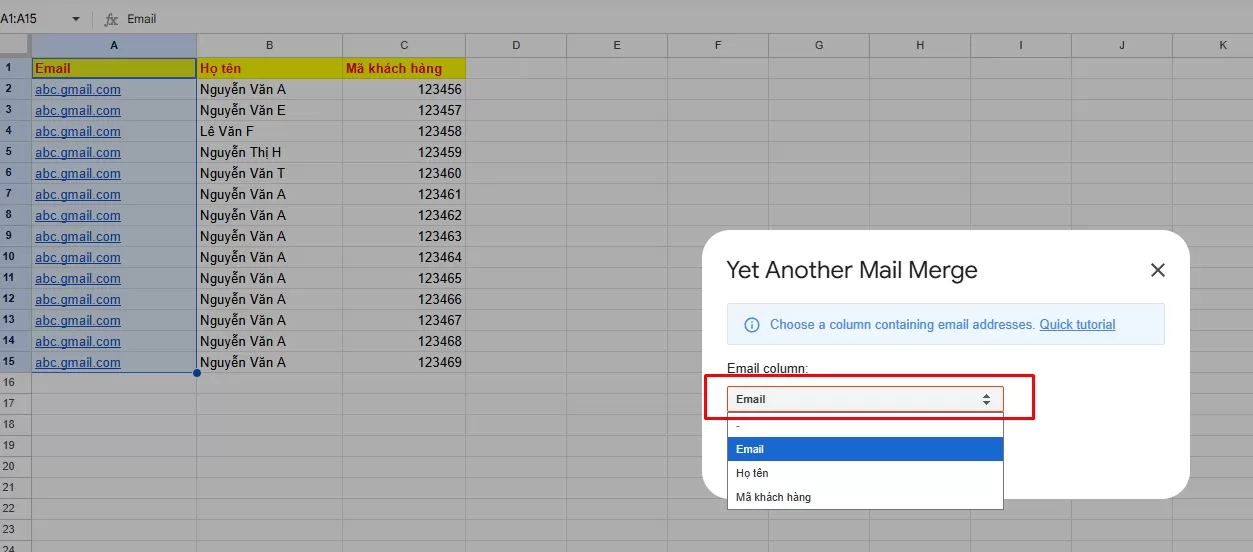
Task: Click the cell Lê Văn F
Action: click(269, 131)
